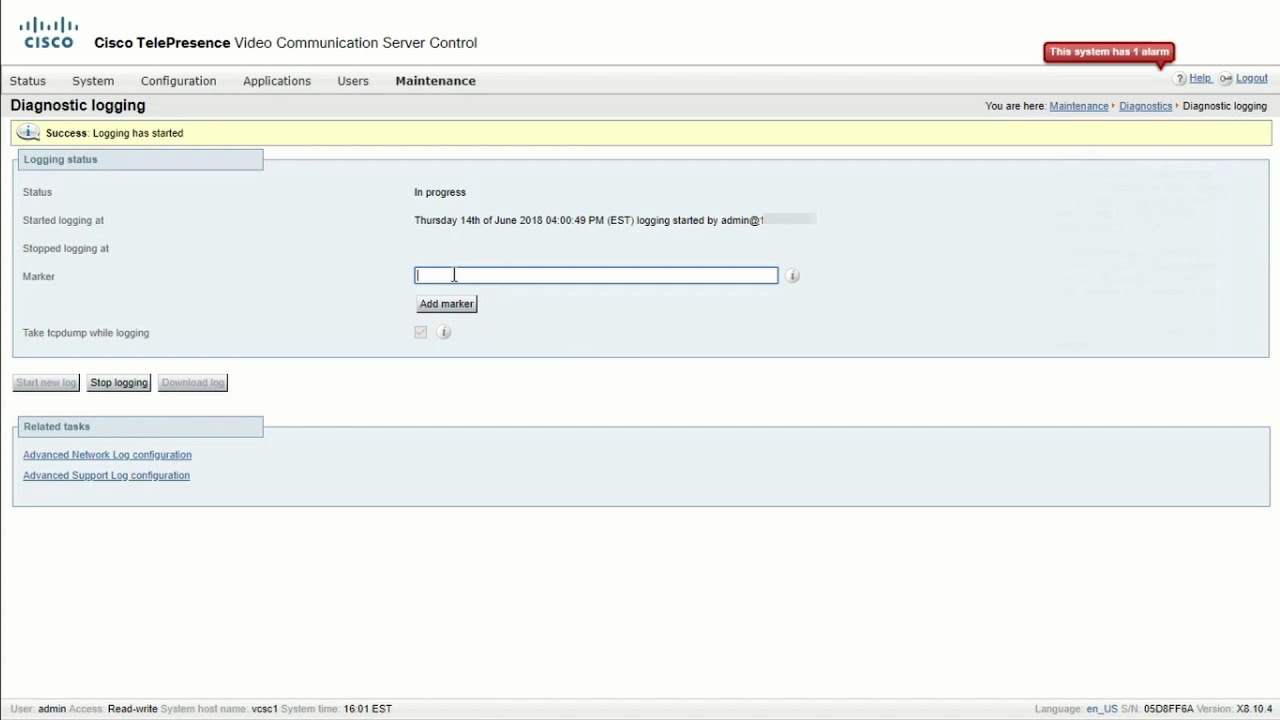
Task: Click the Success: Logging has started message
Action: click(114, 133)
